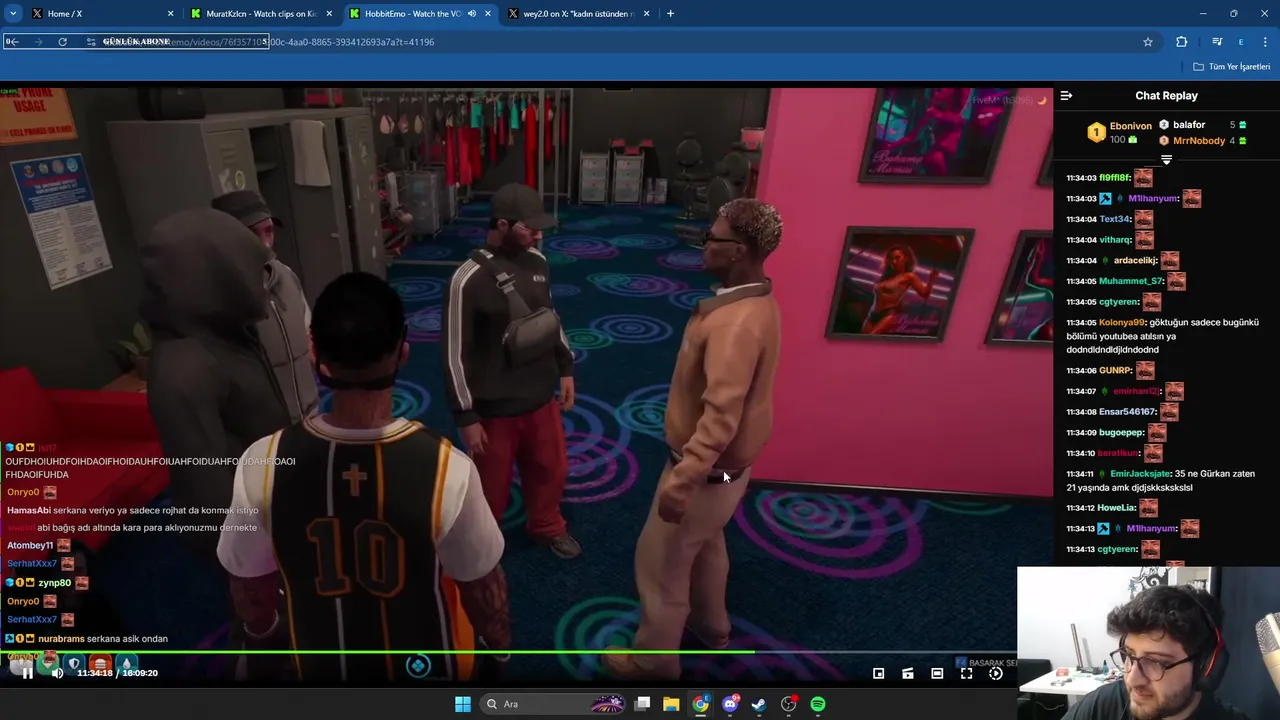Open the Tüm Yer İşaretleri bookmarks folder
This screenshot has height=720, width=1280.
pyautogui.click(x=1232, y=67)
